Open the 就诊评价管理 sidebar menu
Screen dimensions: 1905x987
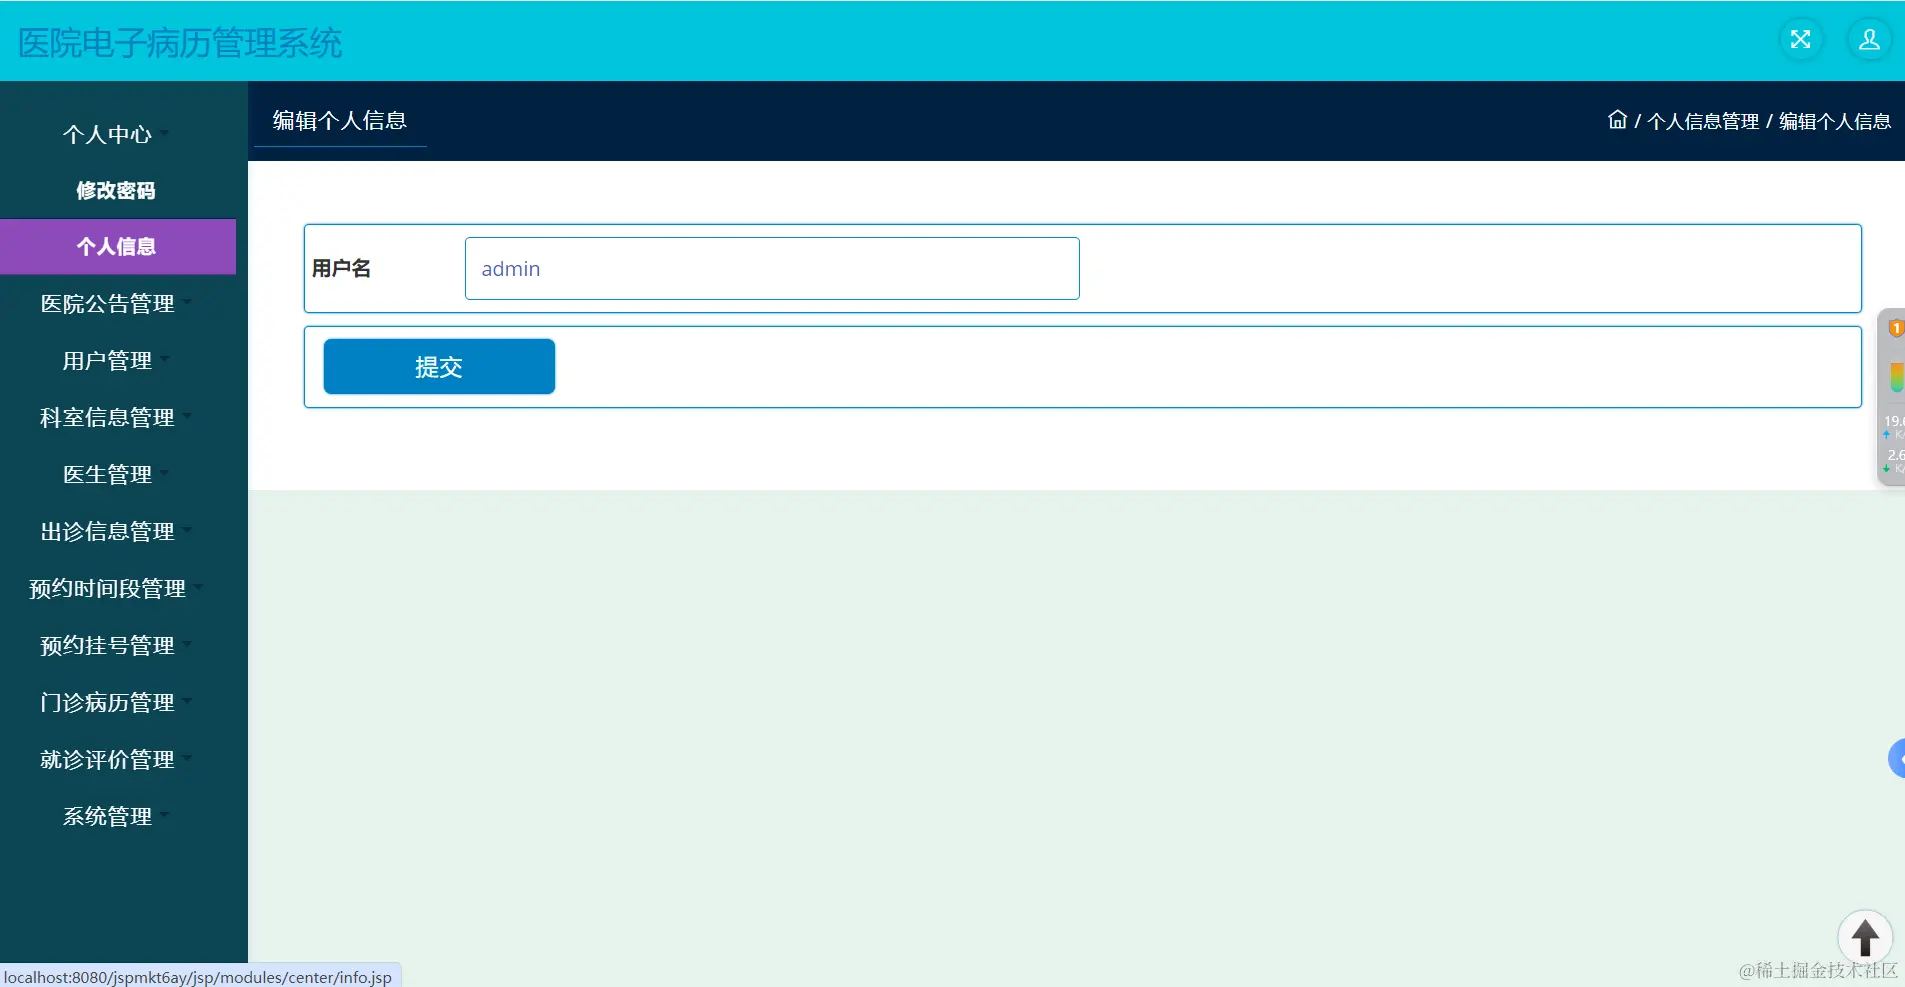coord(117,759)
